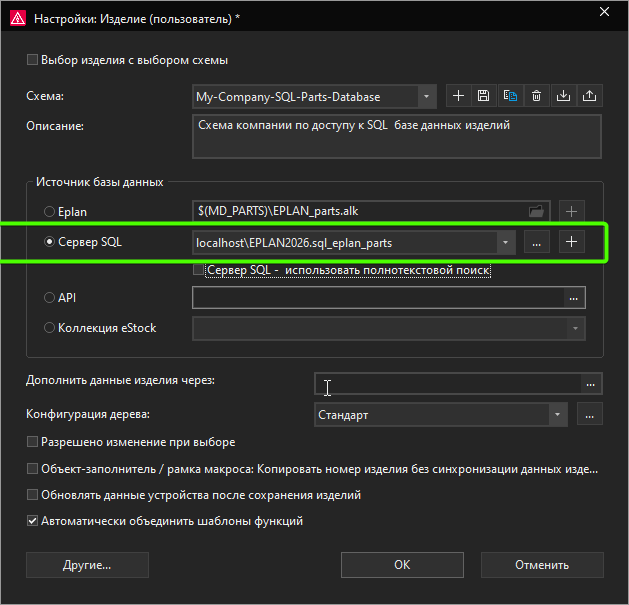The width and height of the screenshot is (629, 605).
Task: Click the EPLAN logo in title bar
Action: click(x=18, y=18)
